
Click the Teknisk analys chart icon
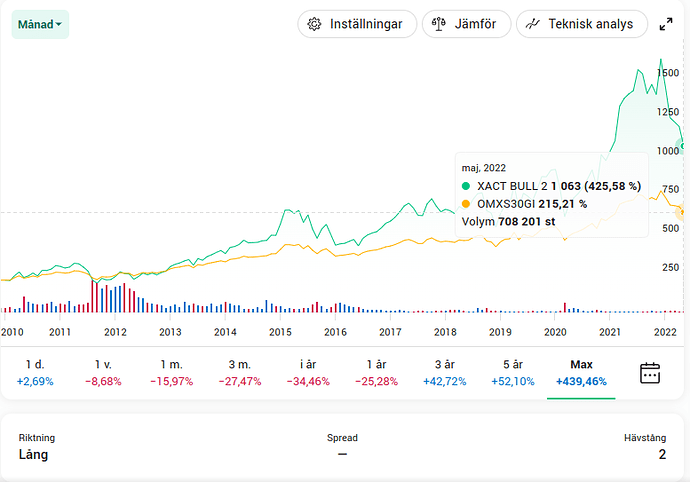click(532, 24)
